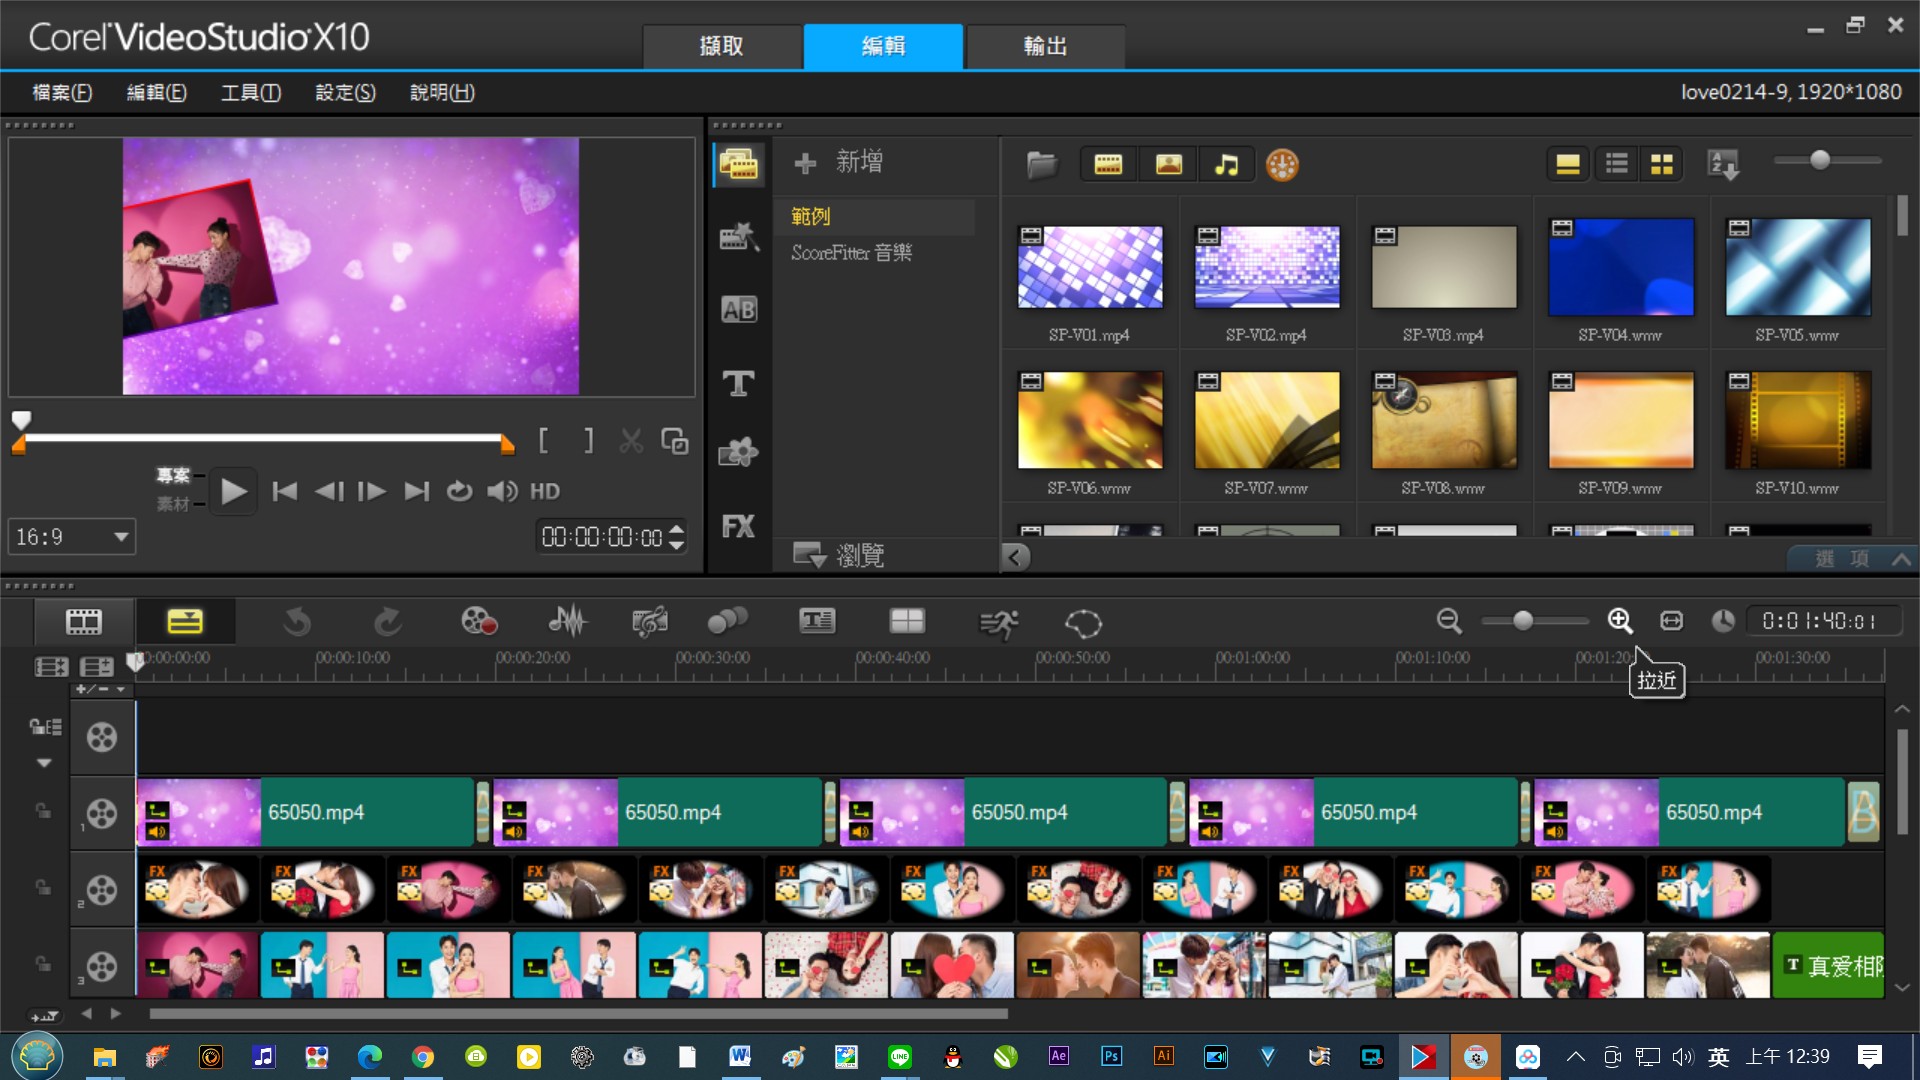Play the project preview
The height and width of the screenshot is (1080, 1920).
(233, 491)
